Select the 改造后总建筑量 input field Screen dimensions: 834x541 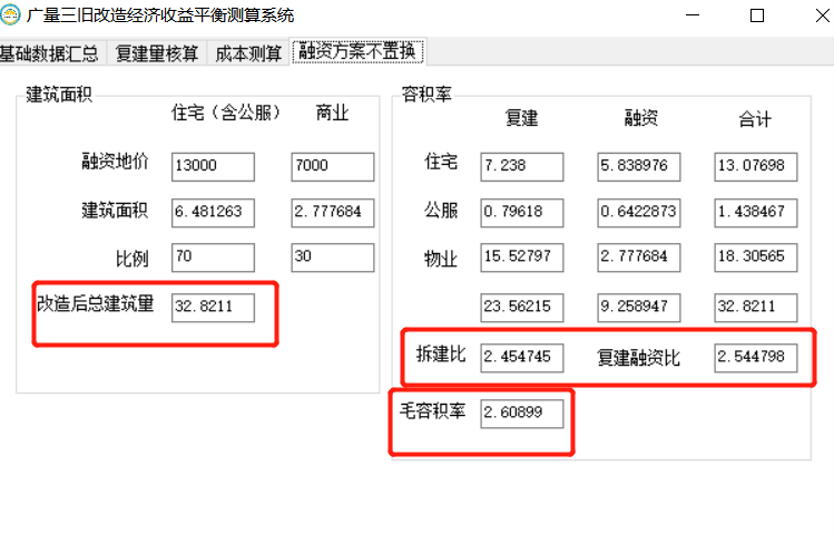click(212, 306)
